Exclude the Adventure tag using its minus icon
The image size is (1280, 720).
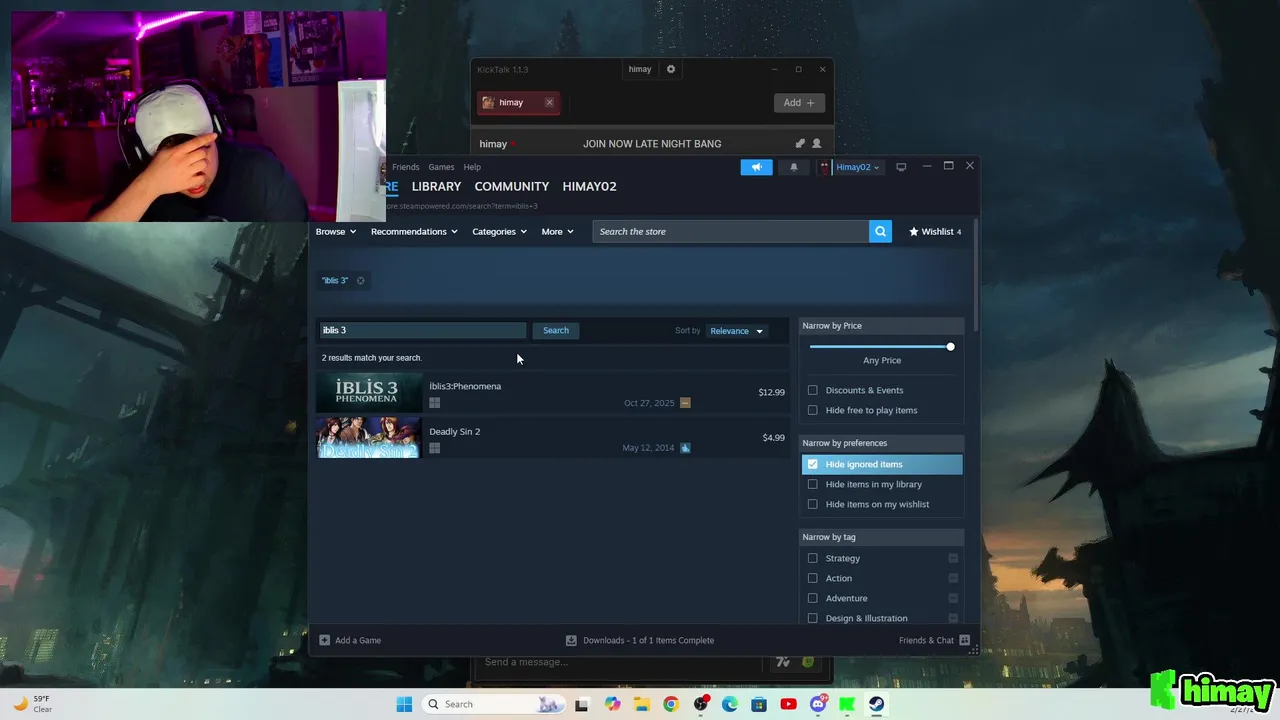coord(953,598)
